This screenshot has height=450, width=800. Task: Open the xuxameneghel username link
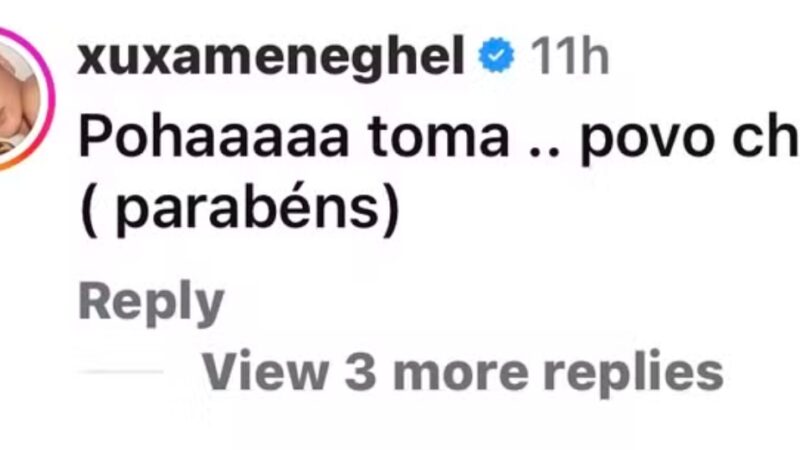coord(270,58)
